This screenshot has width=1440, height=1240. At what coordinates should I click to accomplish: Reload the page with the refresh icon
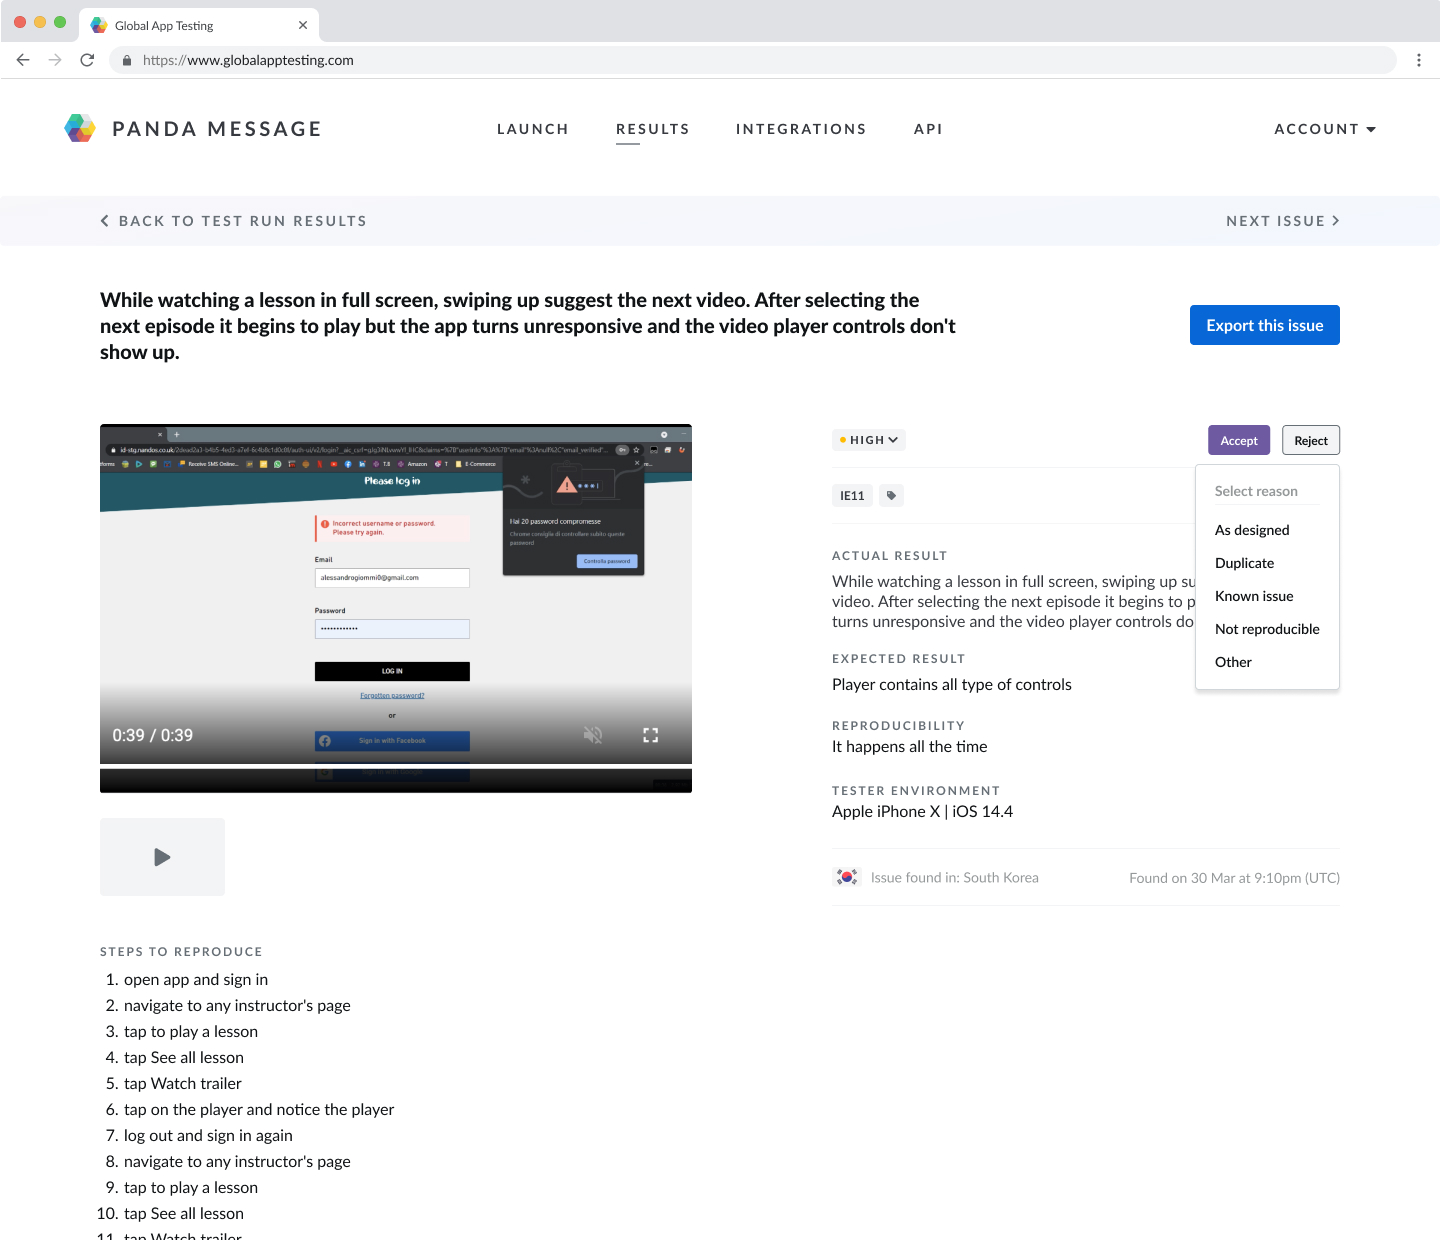point(87,60)
